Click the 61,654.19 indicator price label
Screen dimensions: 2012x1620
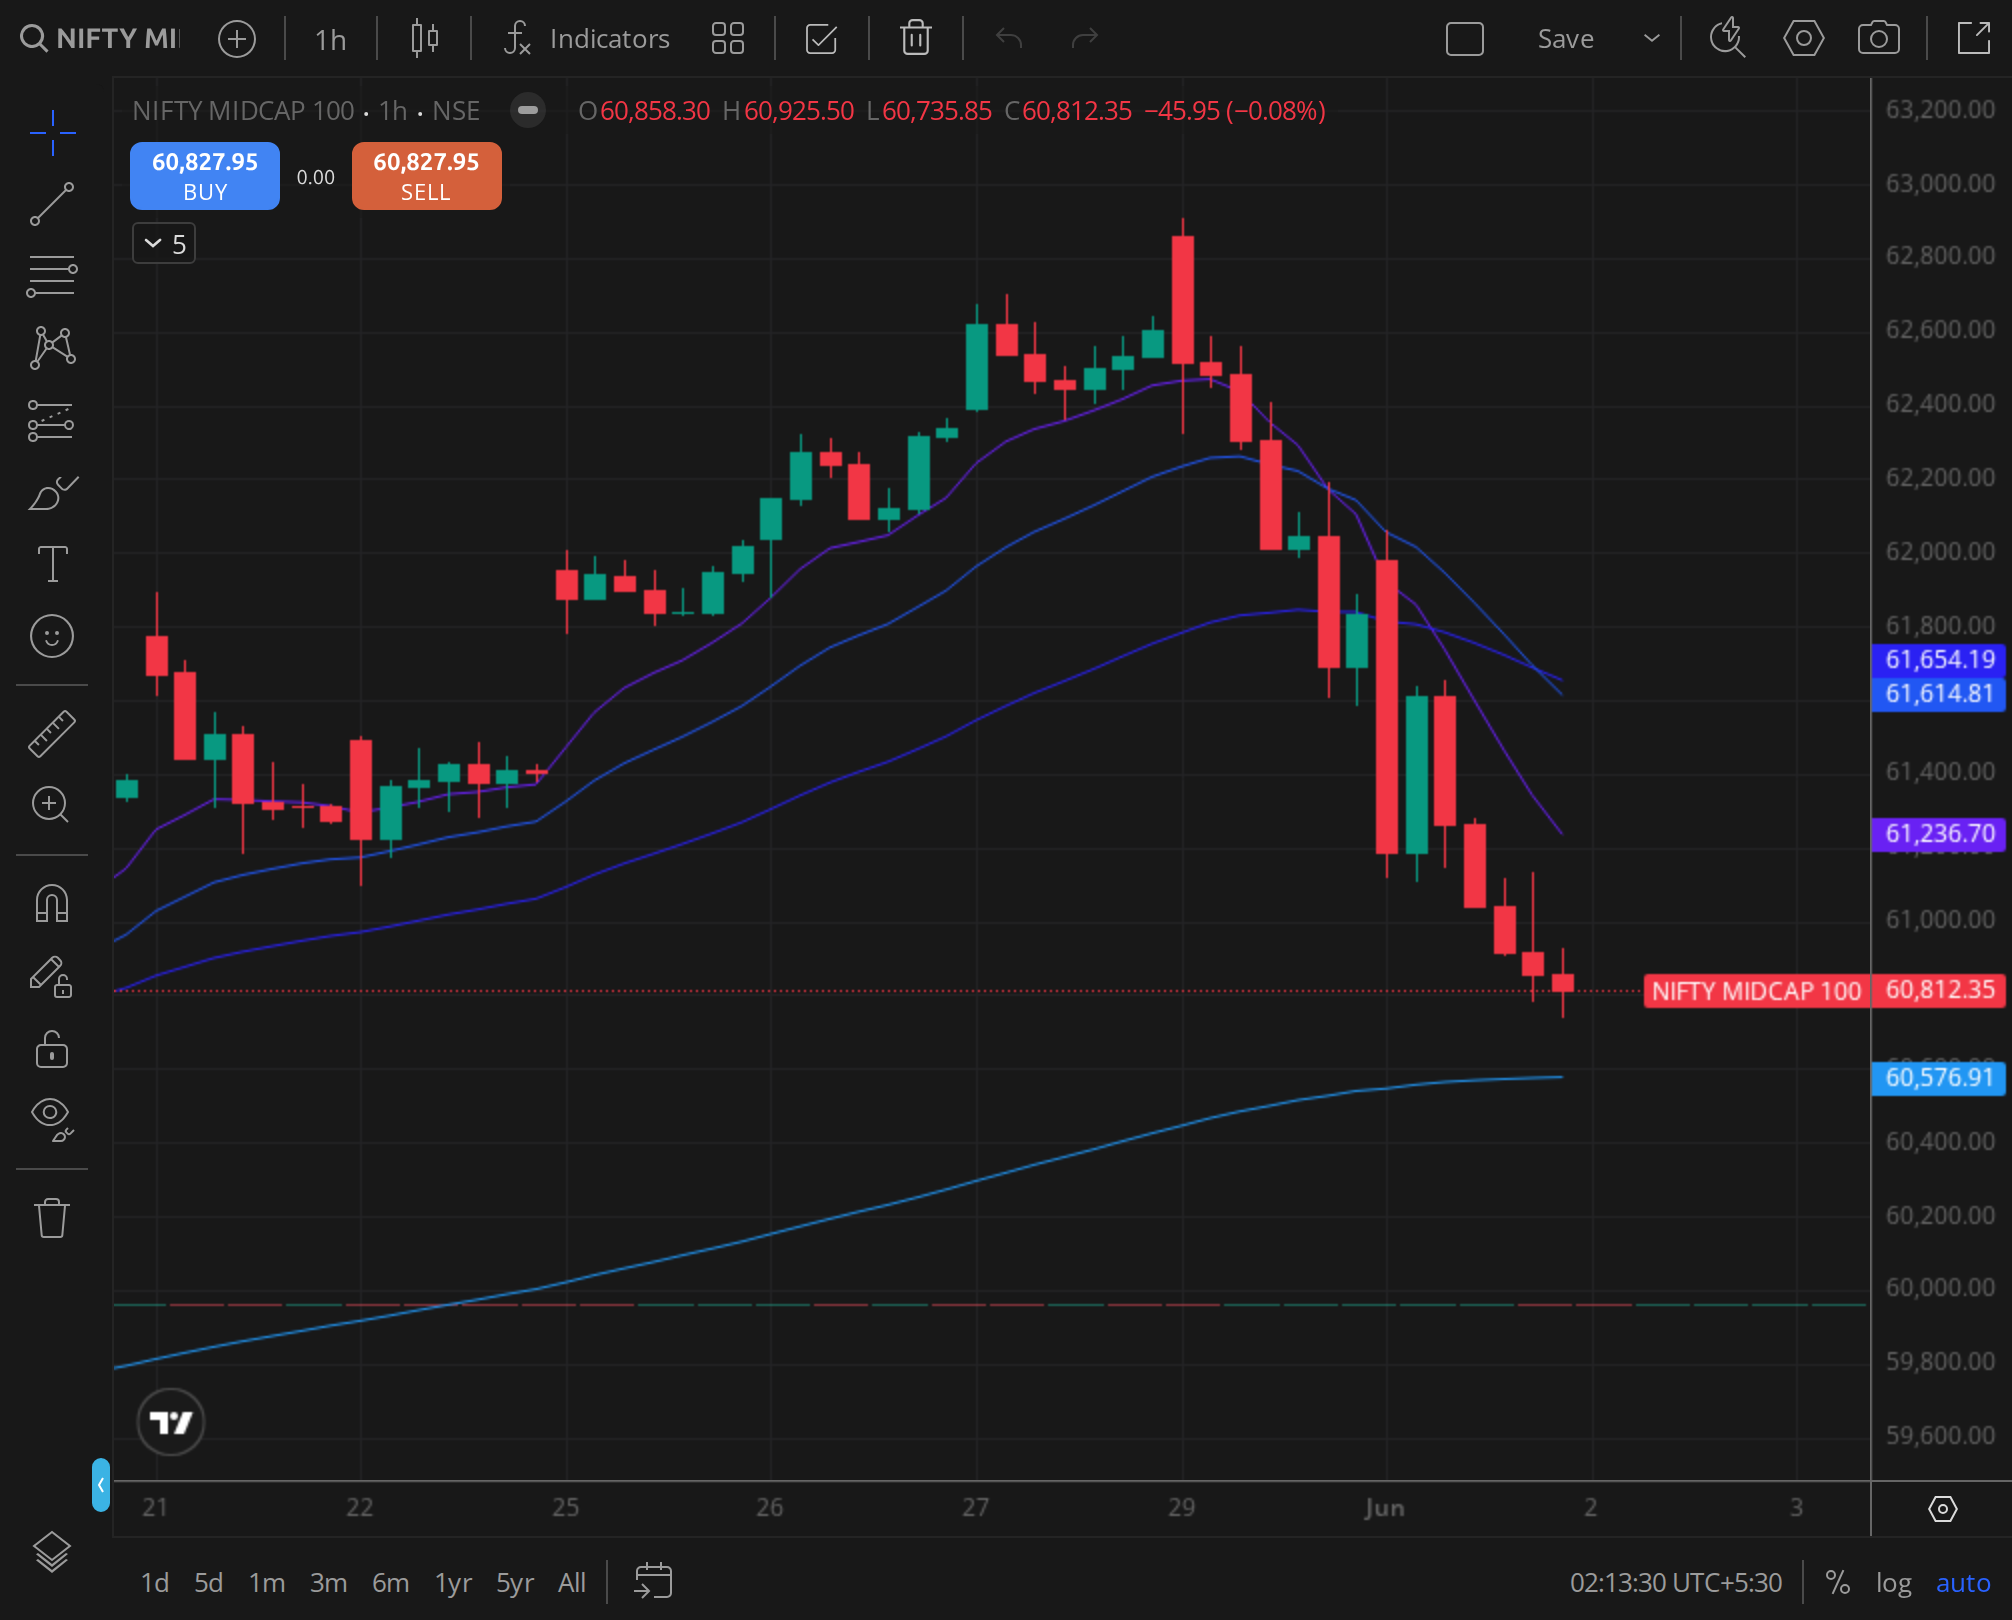[1940, 659]
